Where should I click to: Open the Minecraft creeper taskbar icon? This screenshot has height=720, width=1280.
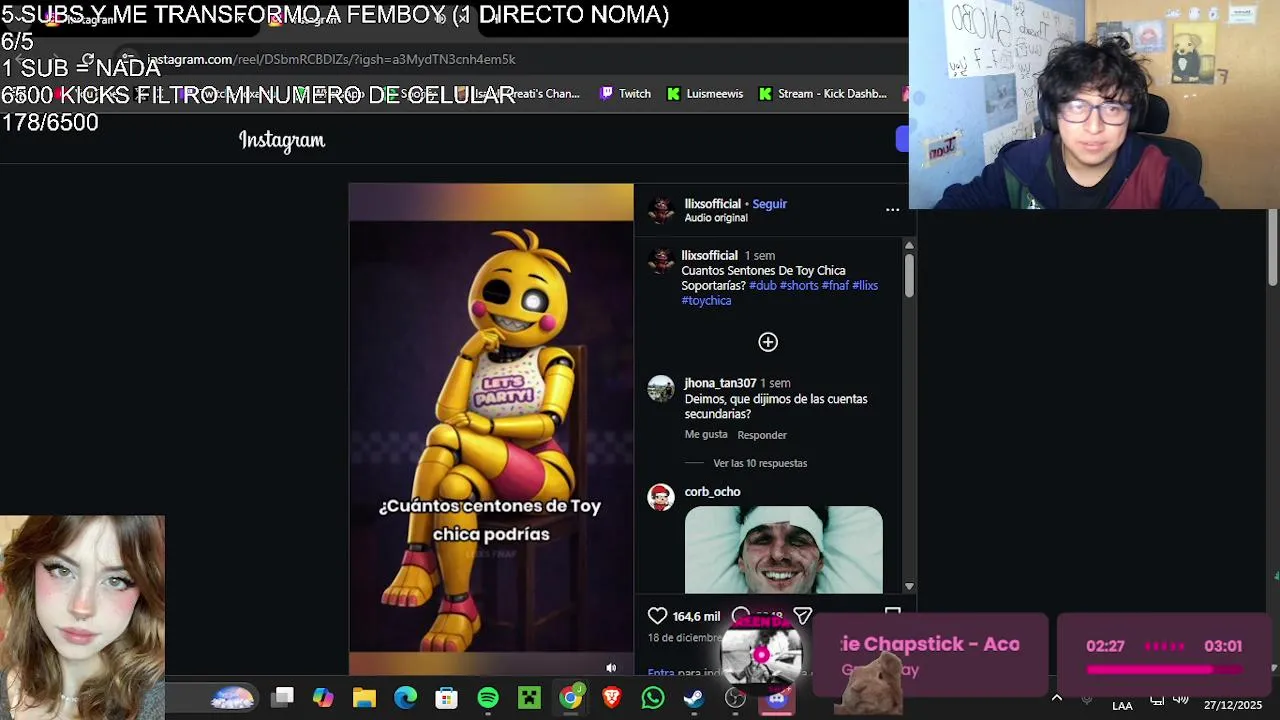pyautogui.click(x=529, y=697)
